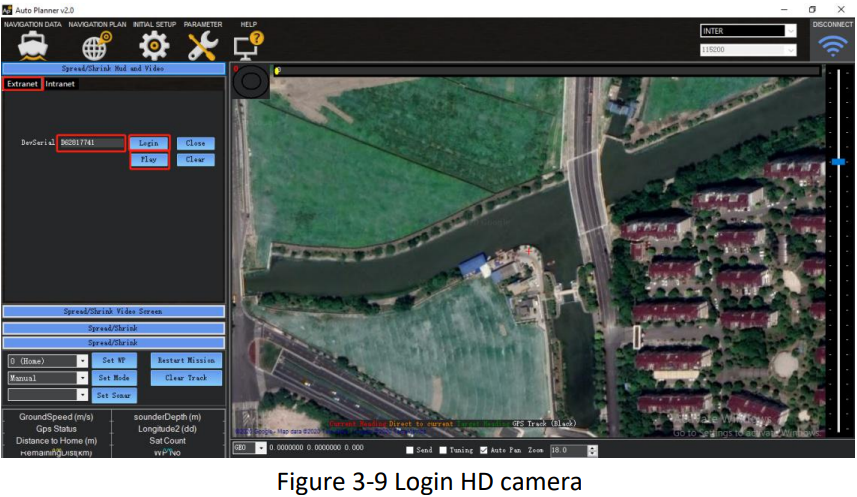
Task: Click the Gps Status readout
Action: 56,429
